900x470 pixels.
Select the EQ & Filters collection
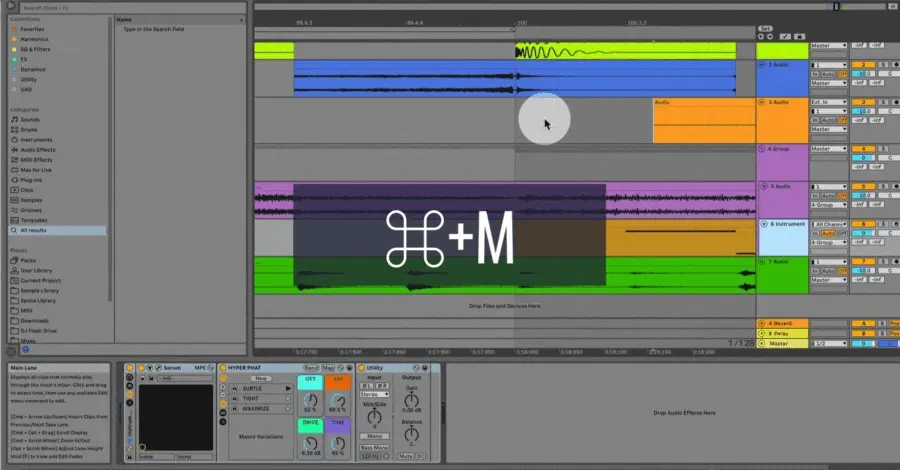pyautogui.click(x=35, y=49)
